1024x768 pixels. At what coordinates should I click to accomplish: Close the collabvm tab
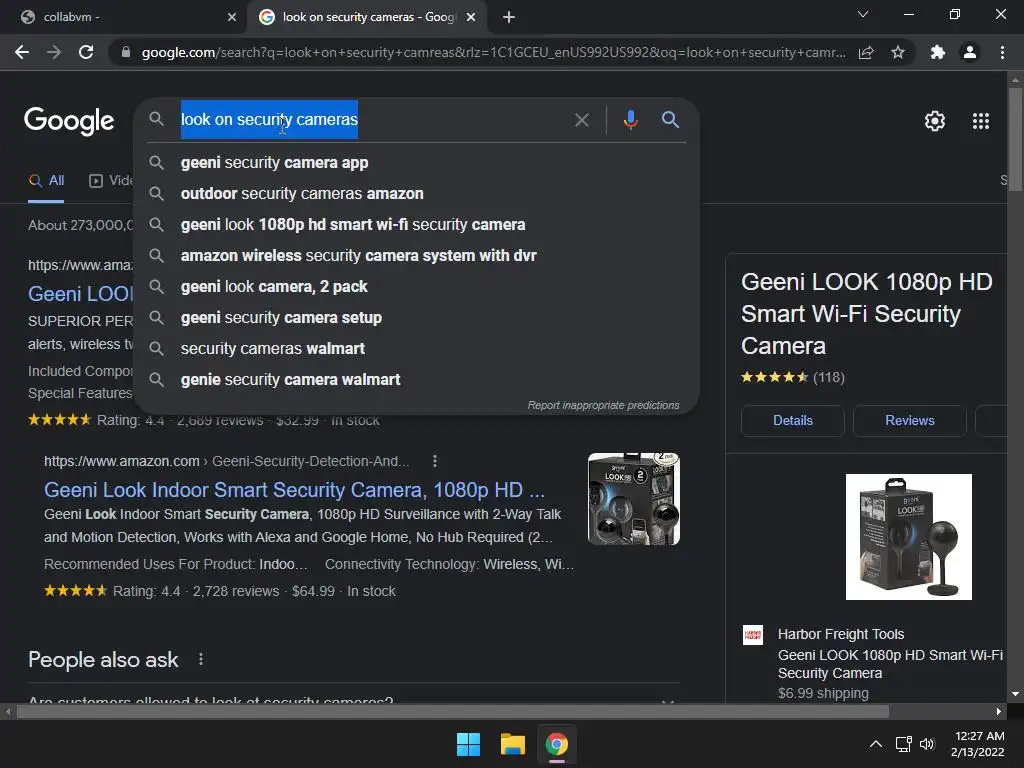pos(232,17)
